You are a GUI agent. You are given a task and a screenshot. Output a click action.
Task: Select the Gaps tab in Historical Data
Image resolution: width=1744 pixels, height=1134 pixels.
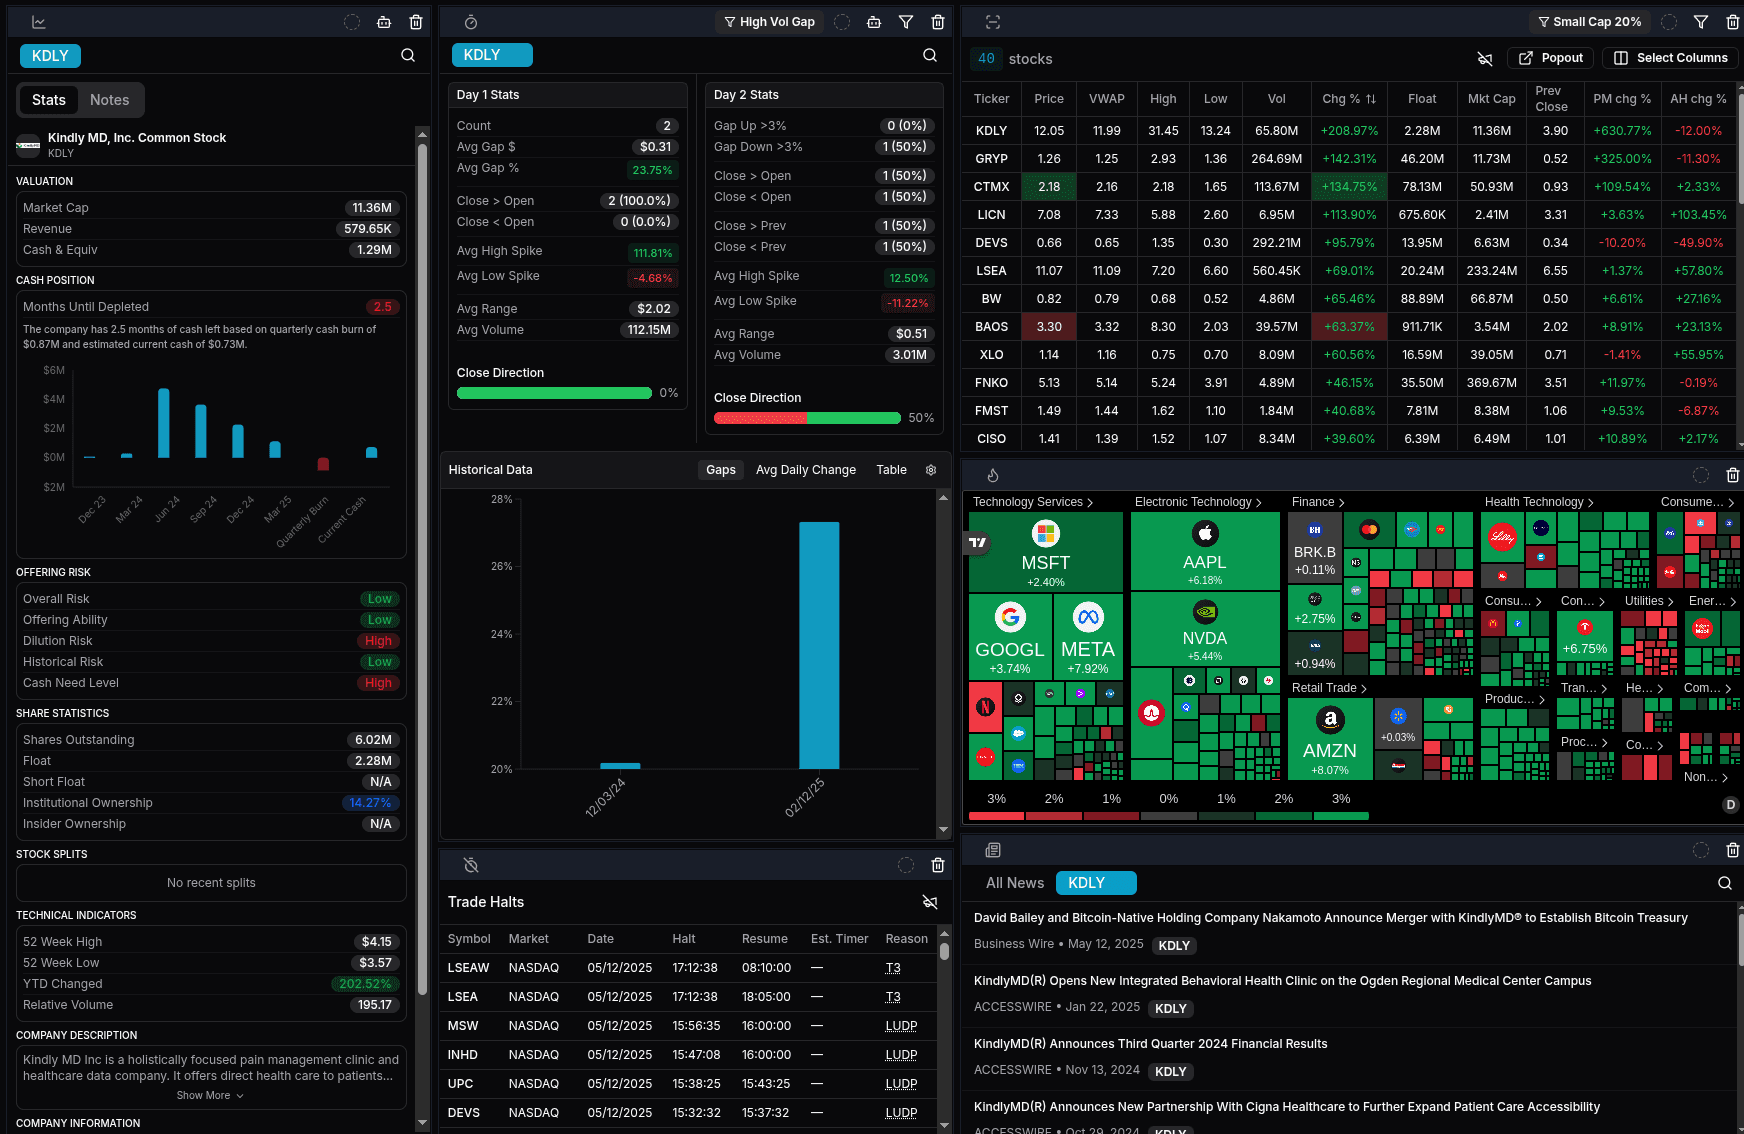721,470
